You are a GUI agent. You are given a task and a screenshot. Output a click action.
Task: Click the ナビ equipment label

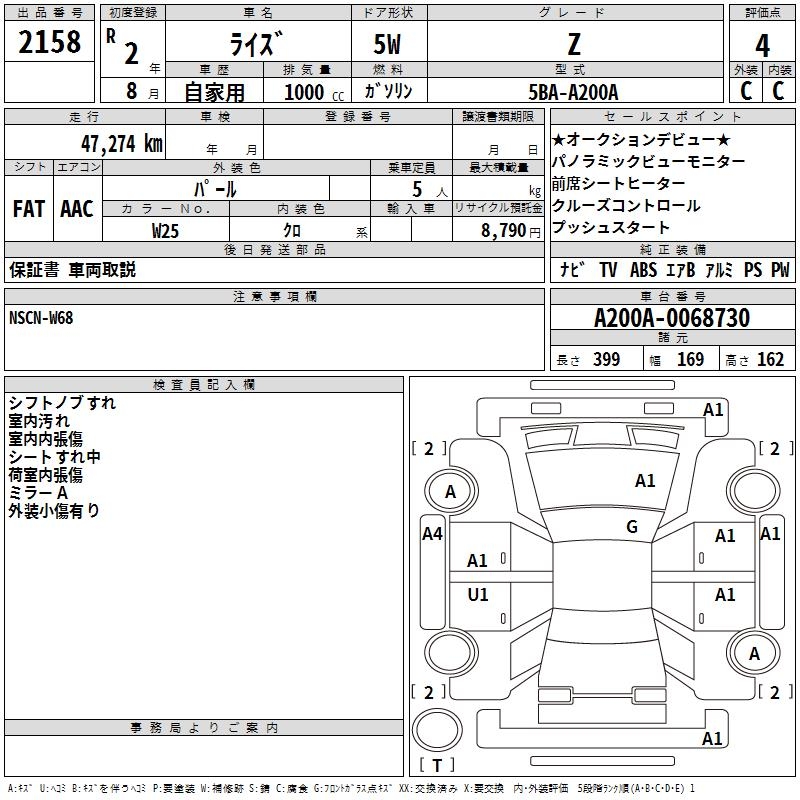tap(572, 269)
